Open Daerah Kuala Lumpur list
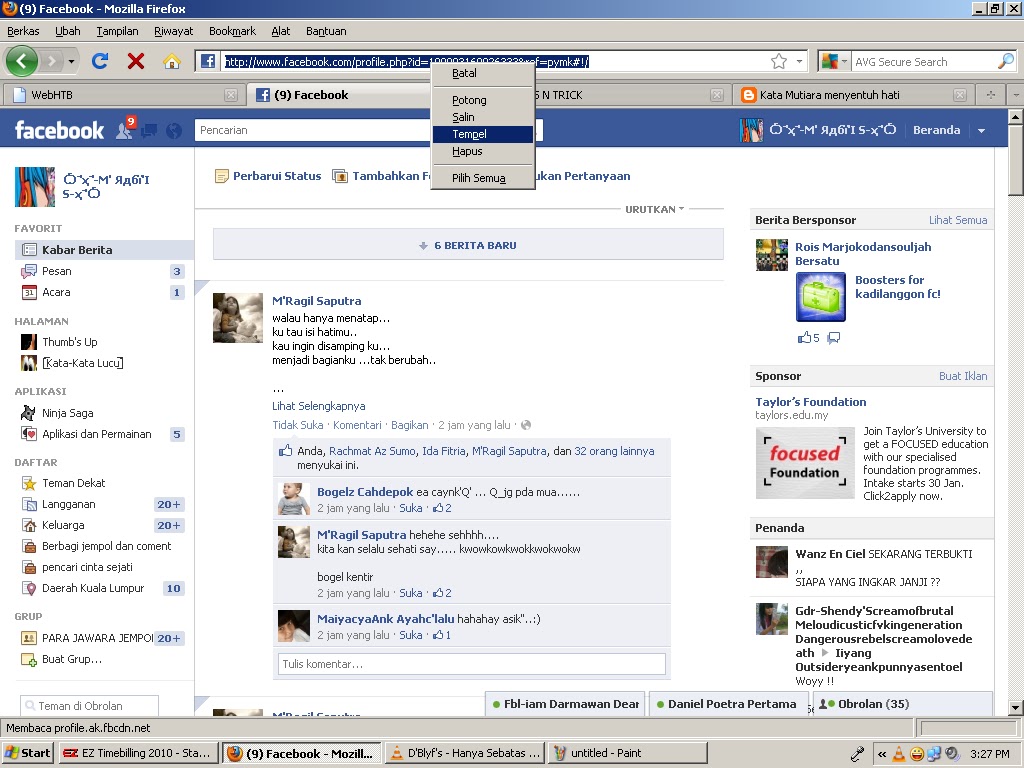 click(x=93, y=588)
